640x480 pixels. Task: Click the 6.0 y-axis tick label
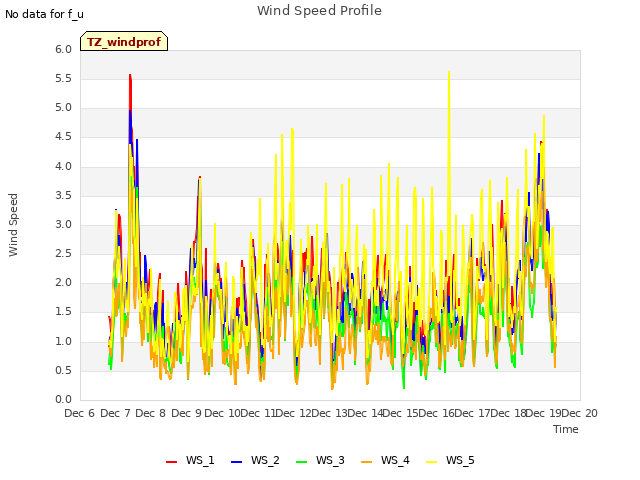tap(63, 50)
